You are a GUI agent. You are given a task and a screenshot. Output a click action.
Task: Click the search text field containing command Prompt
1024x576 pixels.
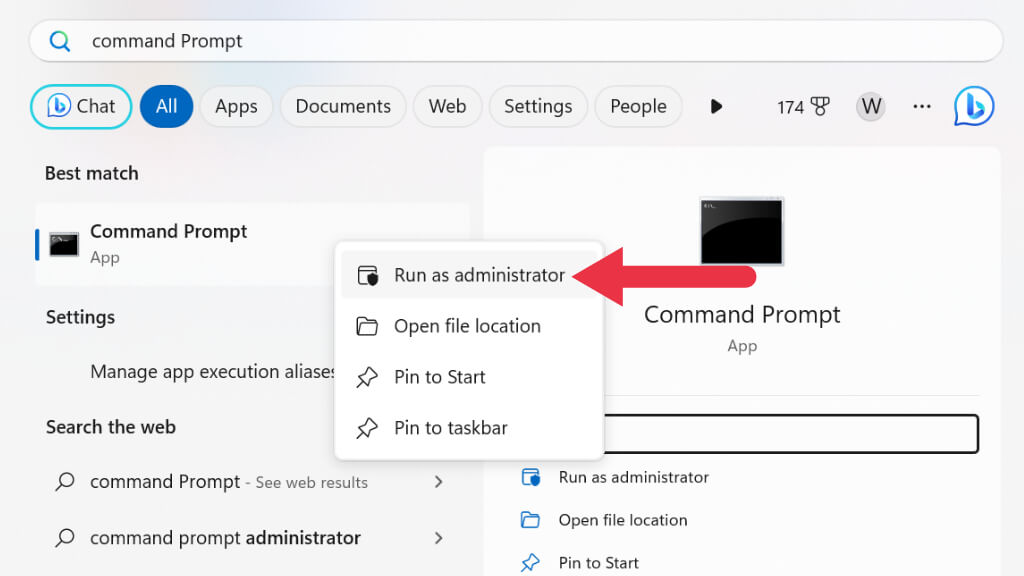tap(516, 41)
